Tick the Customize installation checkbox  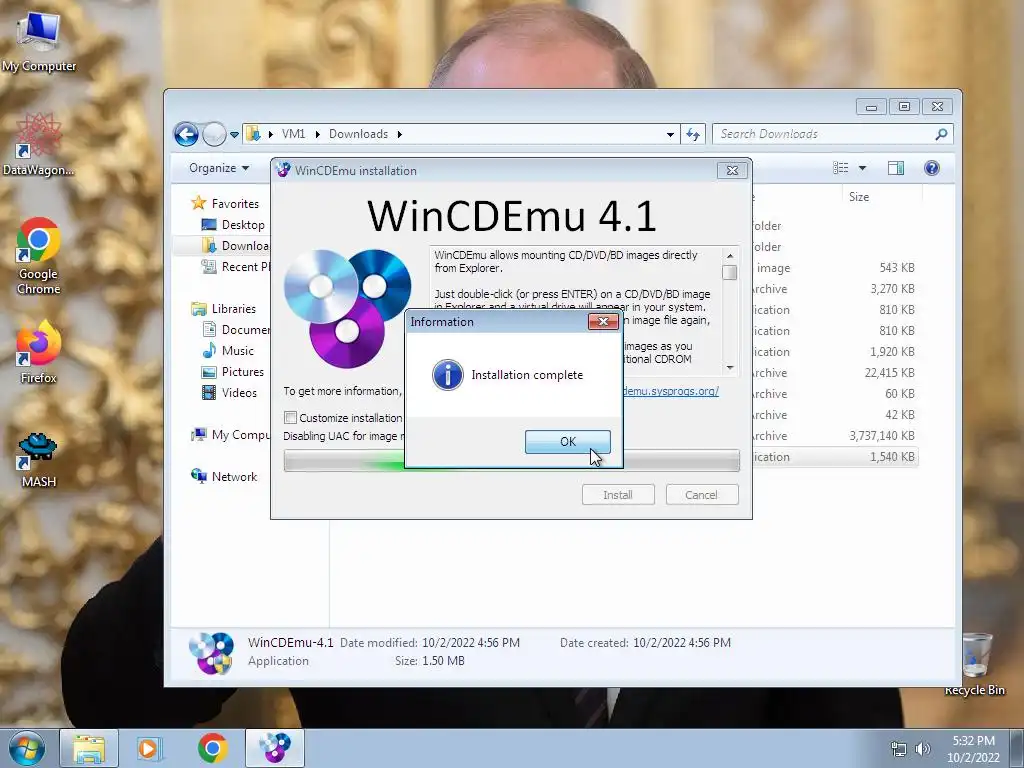pyautogui.click(x=291, y=417)
